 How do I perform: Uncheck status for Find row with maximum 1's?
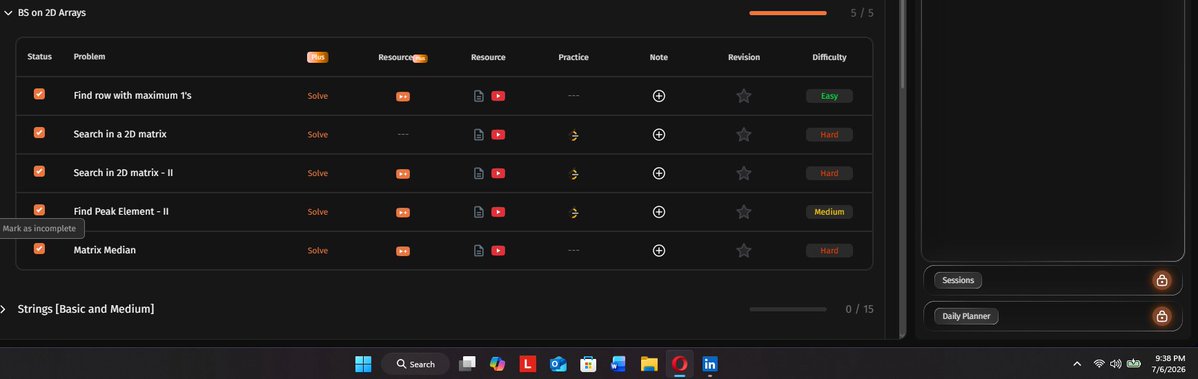coord(39,94)
